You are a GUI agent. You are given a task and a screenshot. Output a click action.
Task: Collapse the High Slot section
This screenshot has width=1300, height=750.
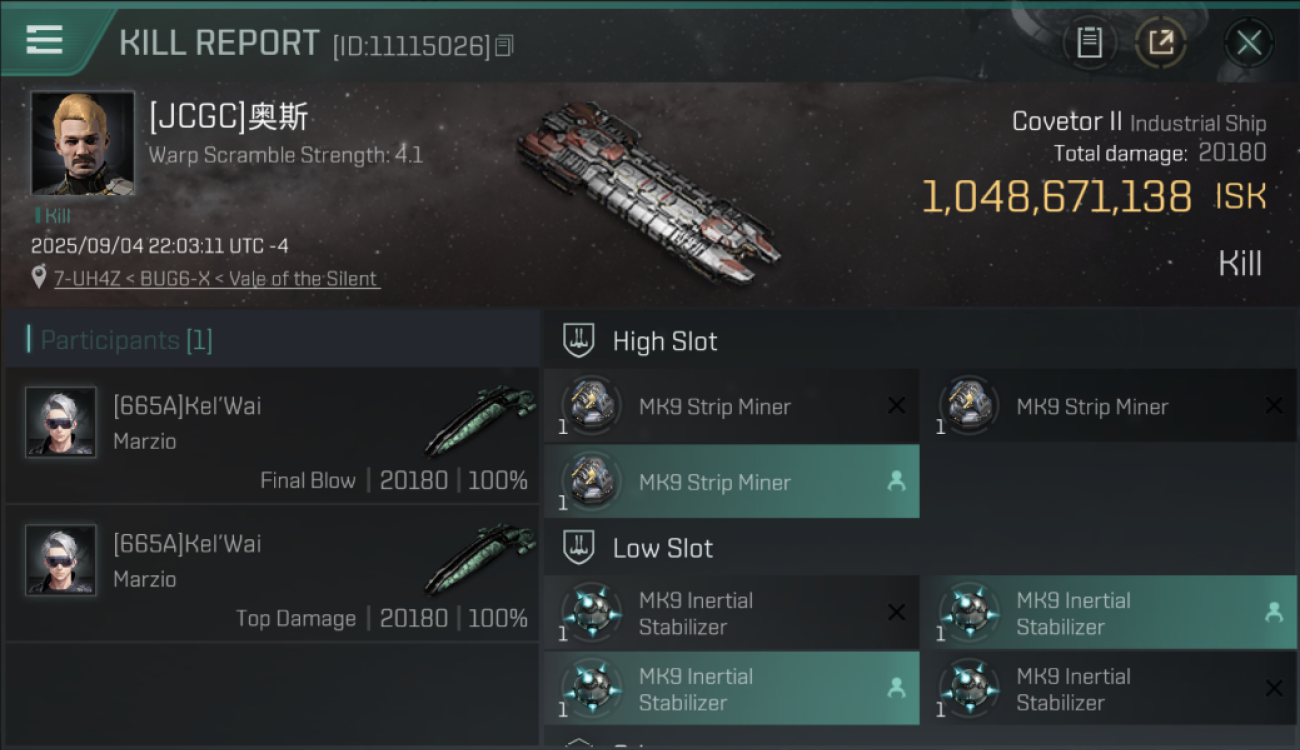pos(579,341)
